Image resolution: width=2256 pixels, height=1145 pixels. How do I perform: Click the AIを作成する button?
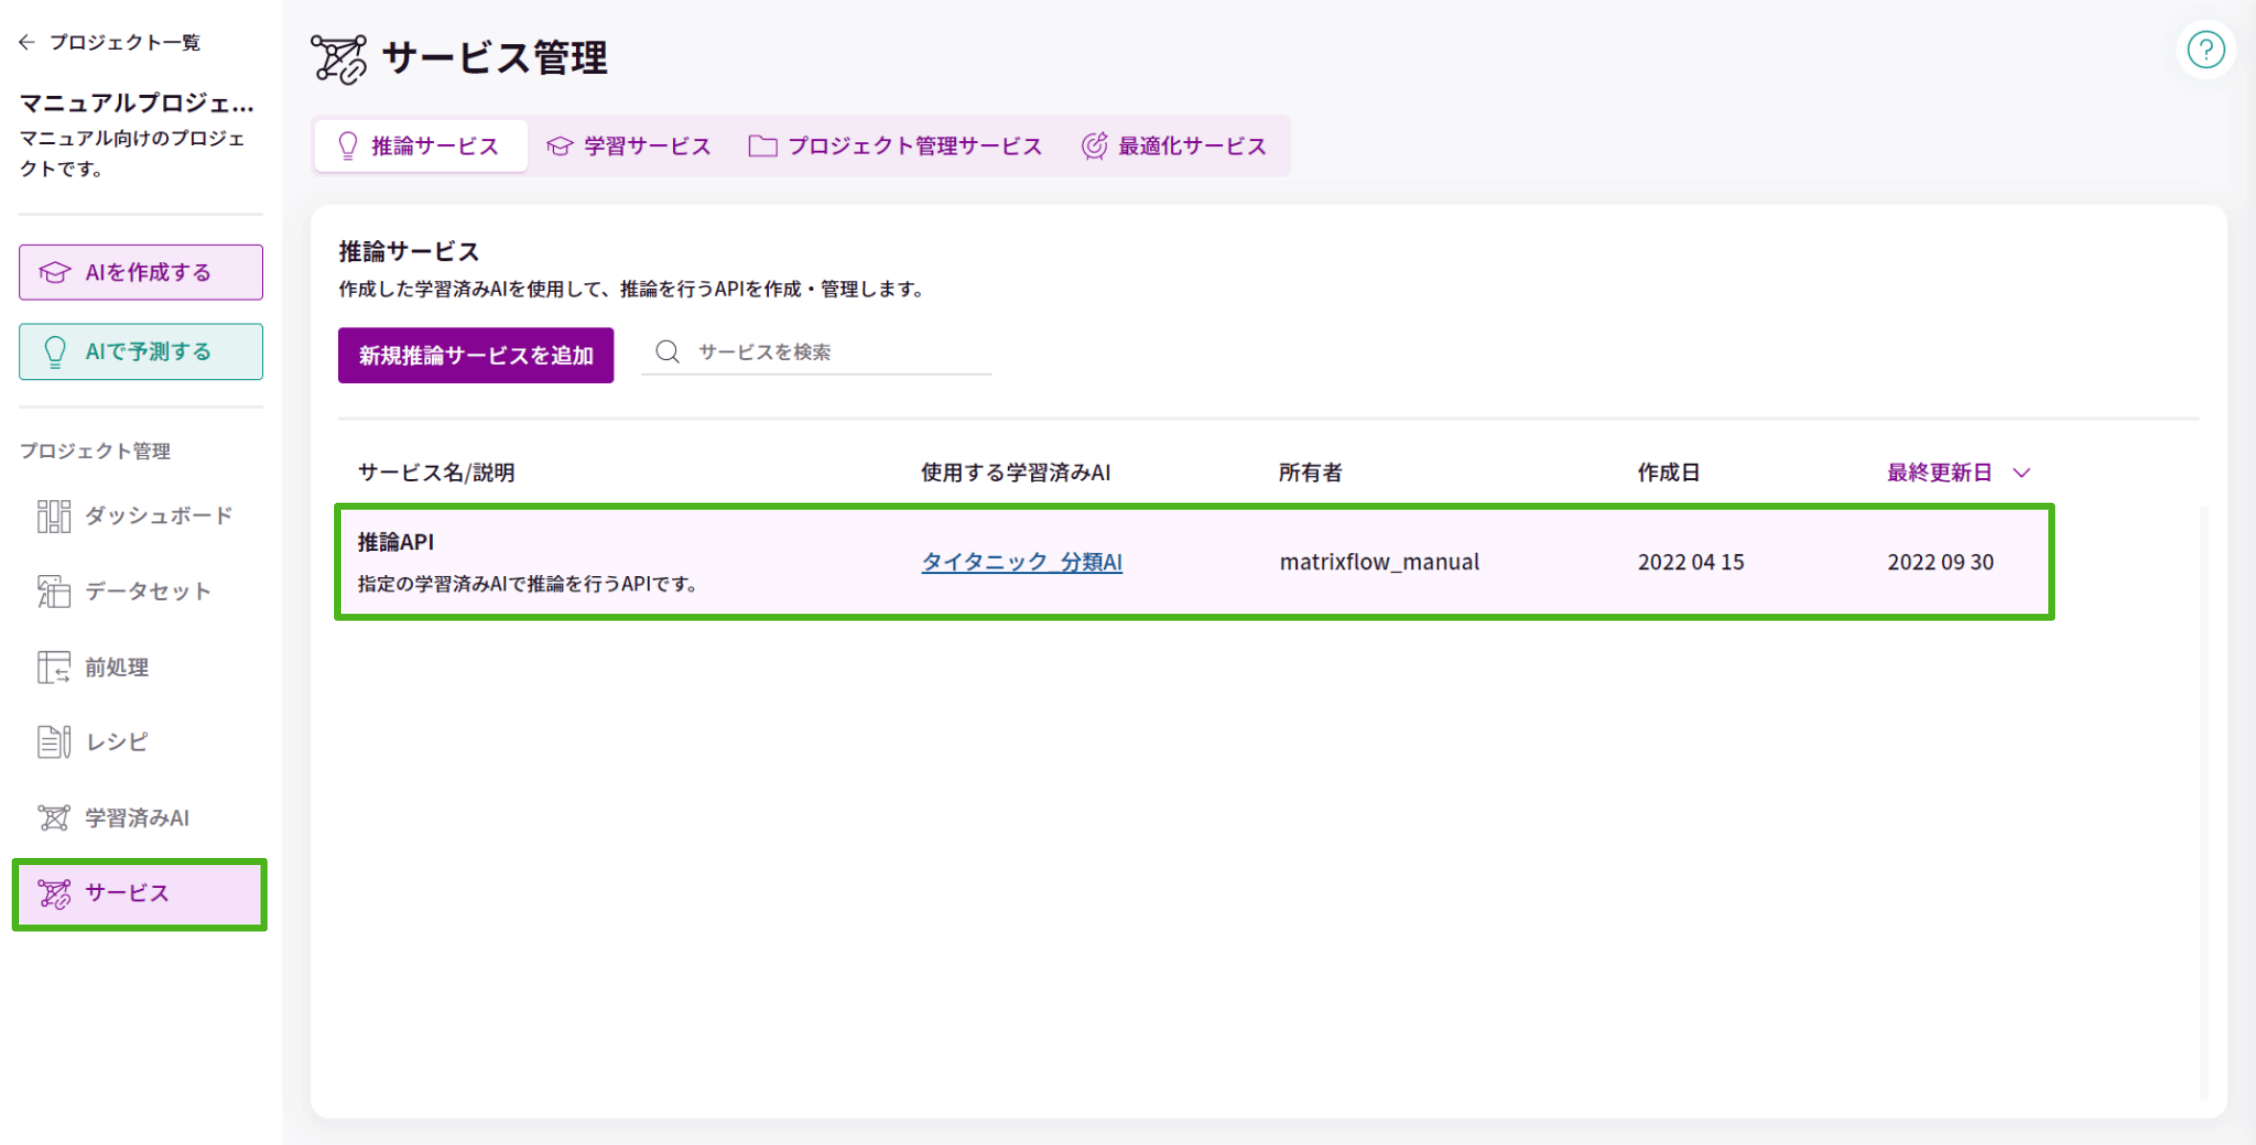pos(140,271)
